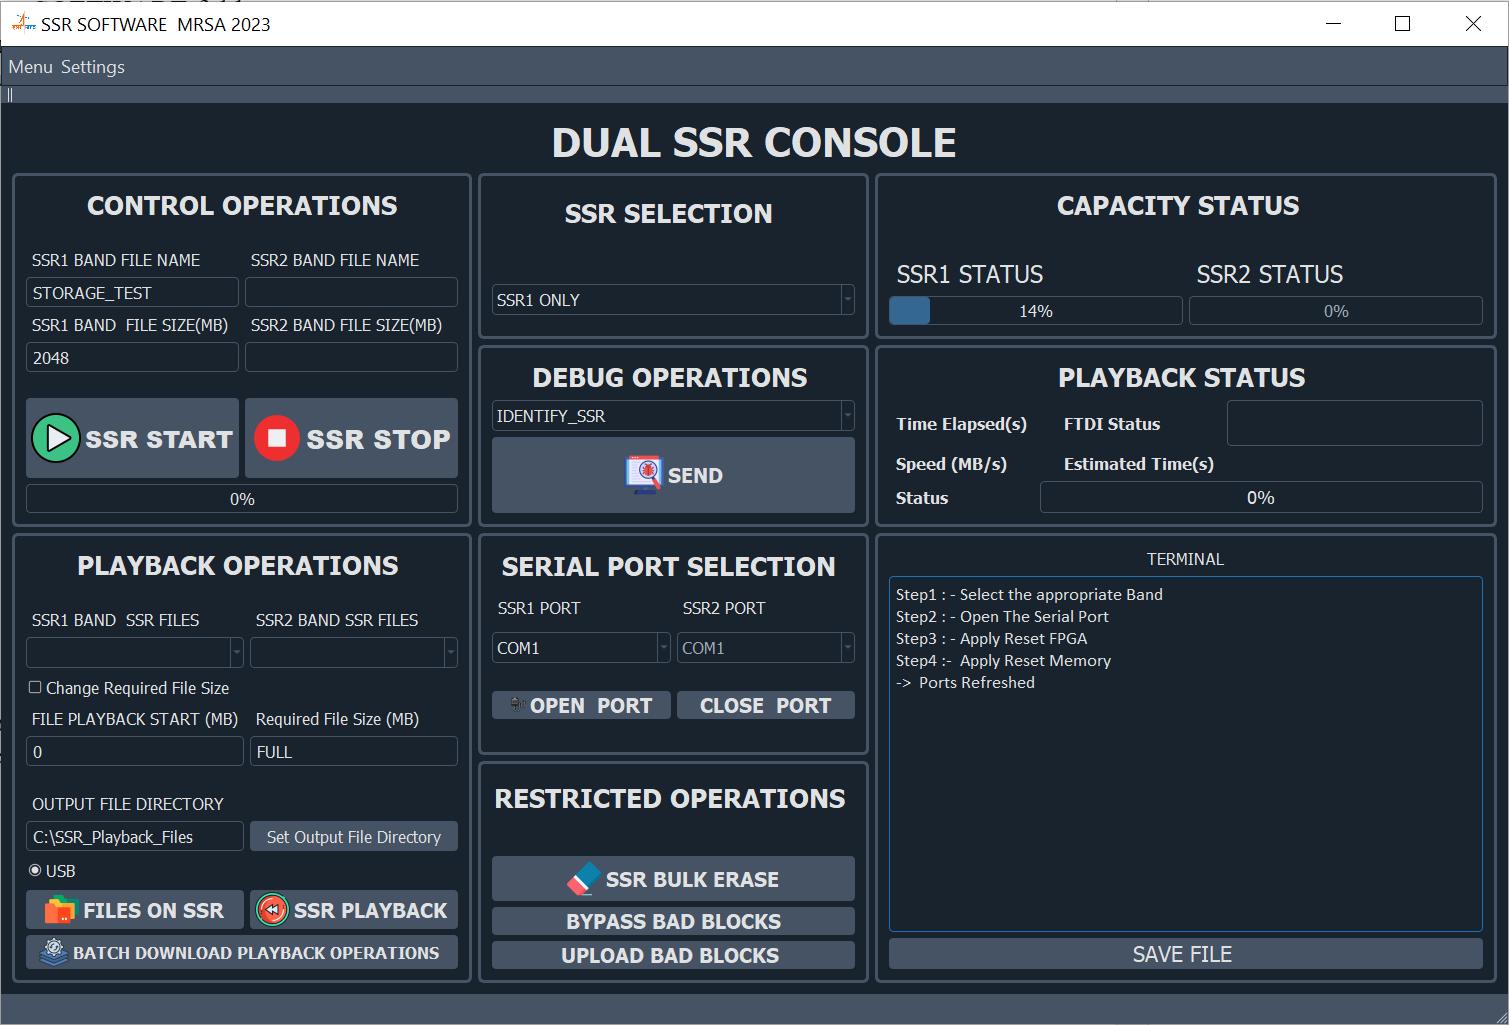Click the SSR Software logo in the title bar
This screenshot has width=1509, height=1025.
coord(22,23)
